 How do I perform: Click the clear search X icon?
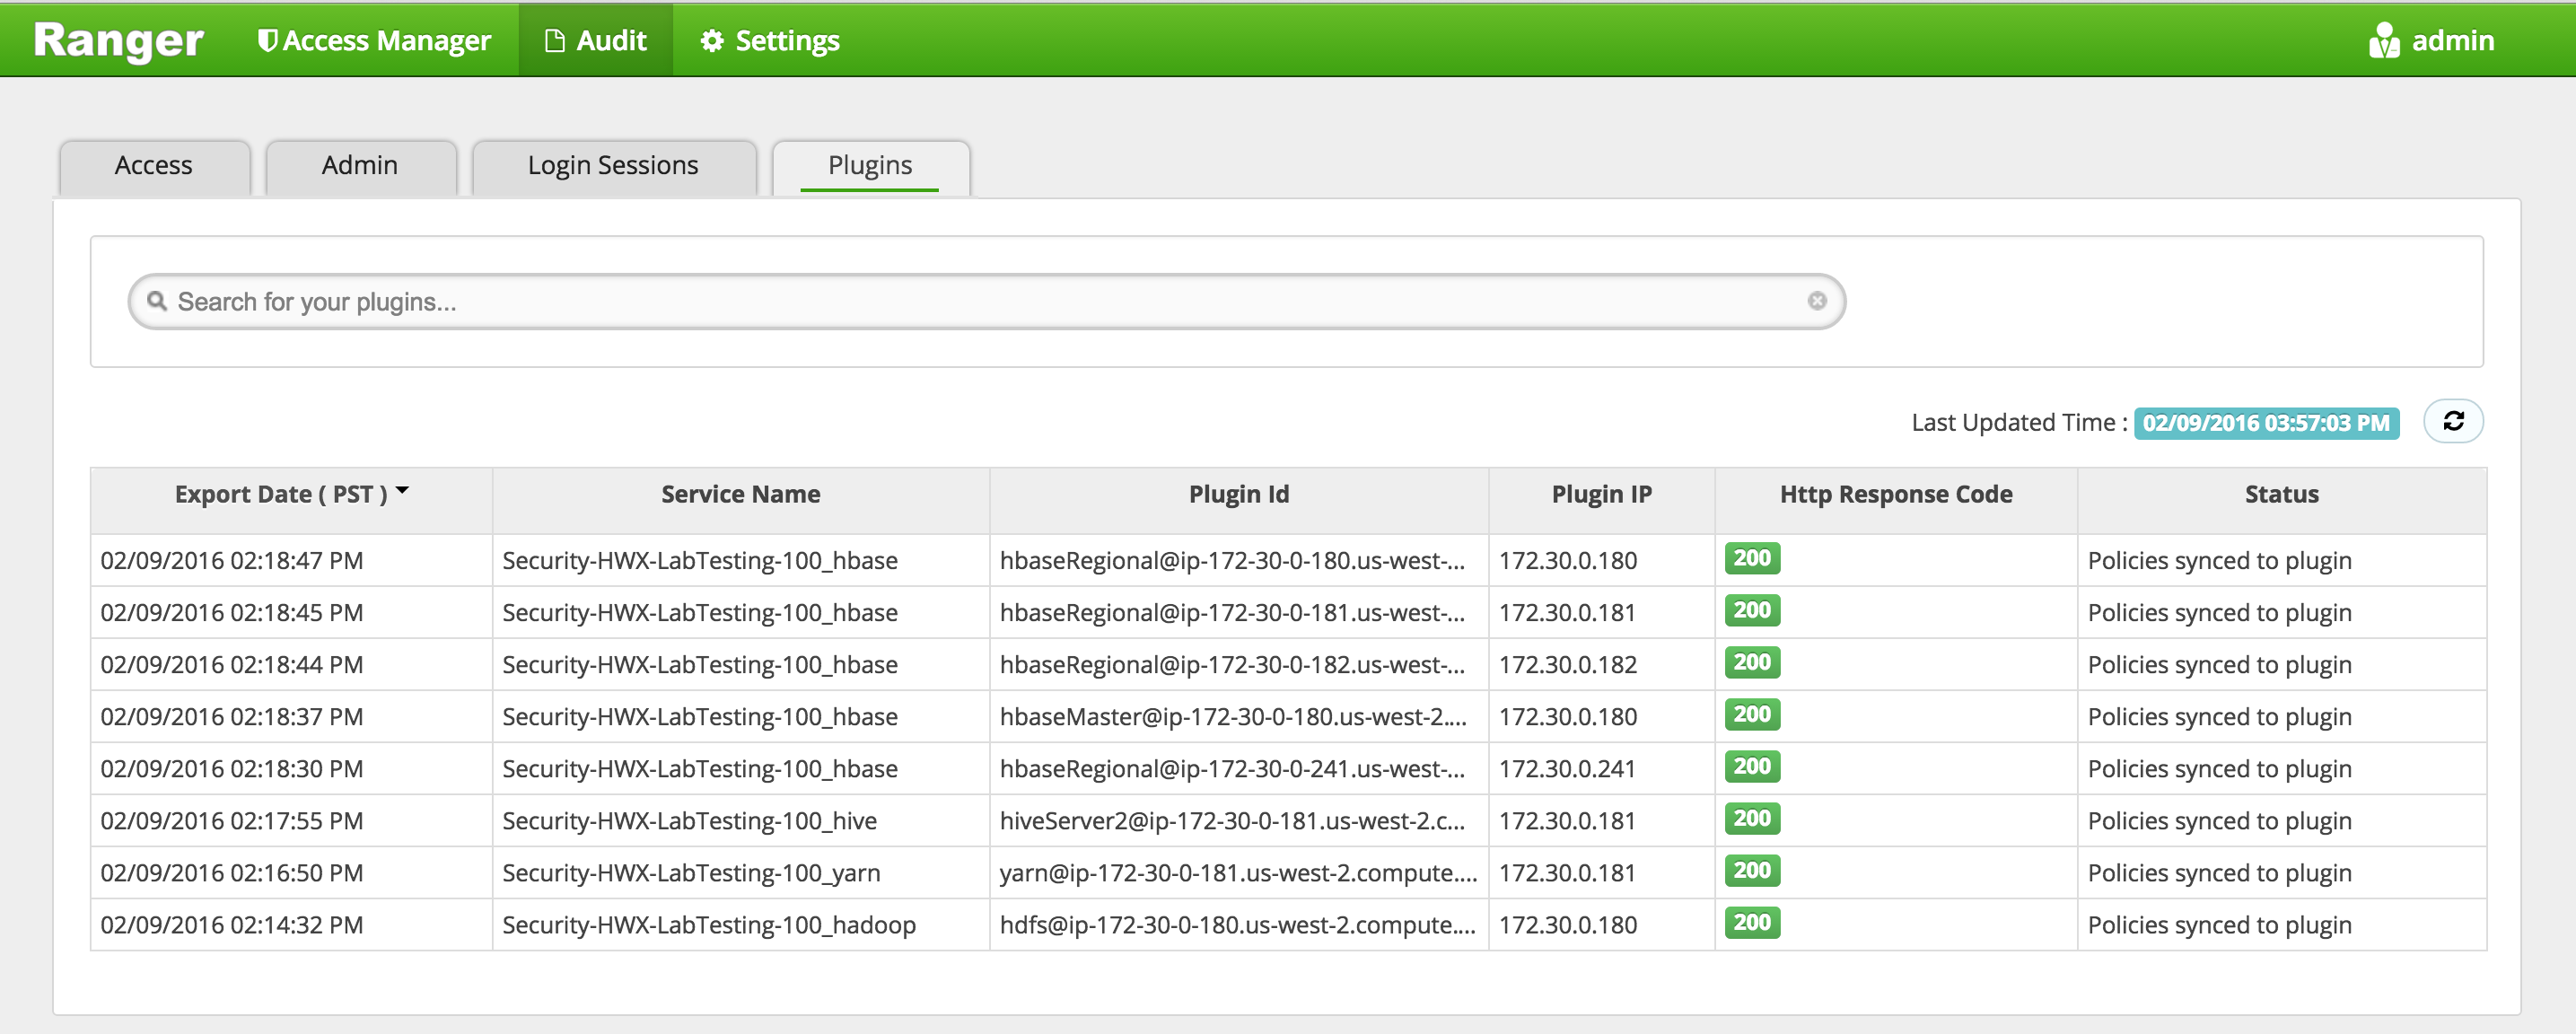point(1816,301)
